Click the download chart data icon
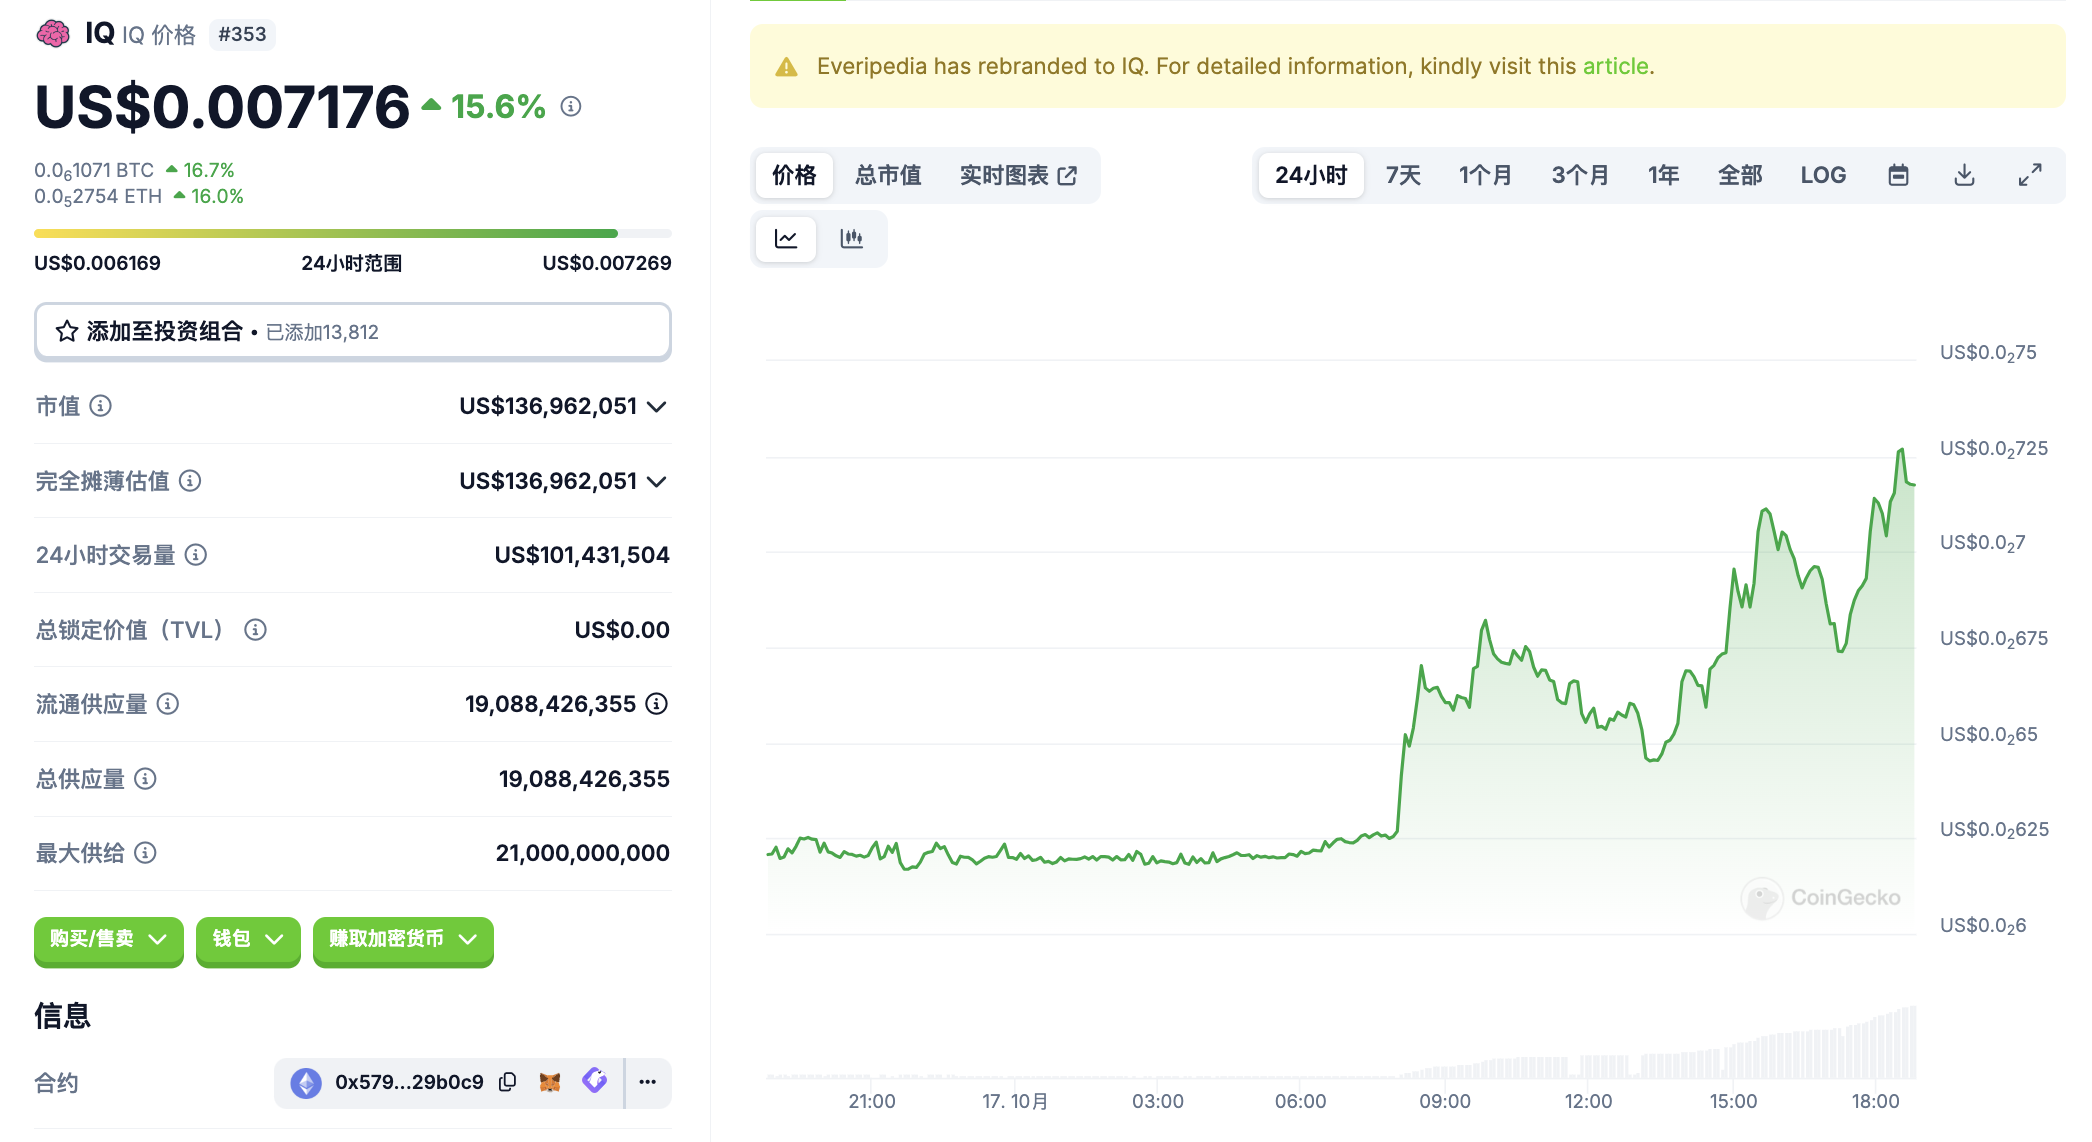 coord(1964,175)
